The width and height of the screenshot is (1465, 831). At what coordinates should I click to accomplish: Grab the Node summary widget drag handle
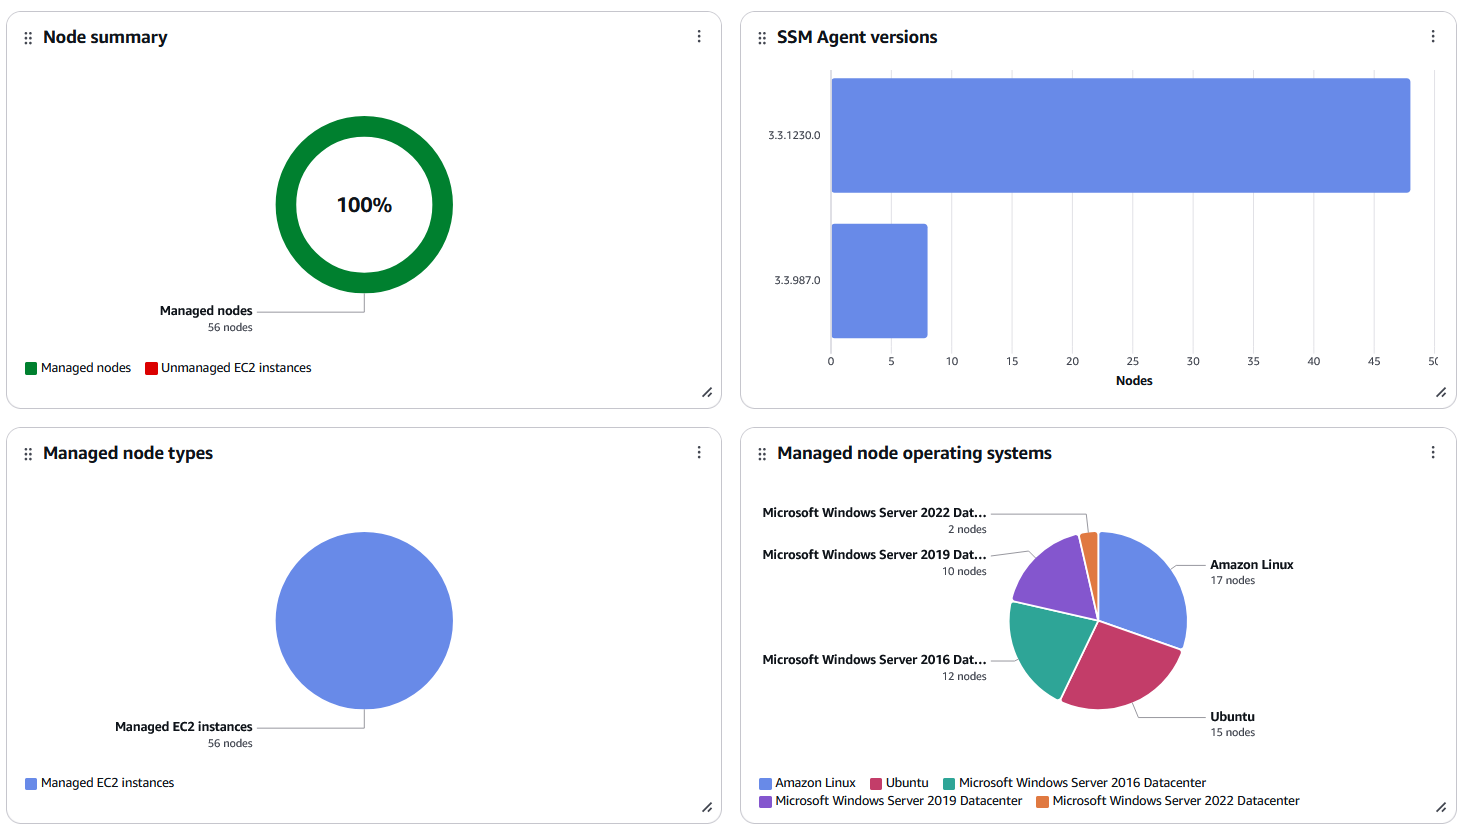click(28, 38)
